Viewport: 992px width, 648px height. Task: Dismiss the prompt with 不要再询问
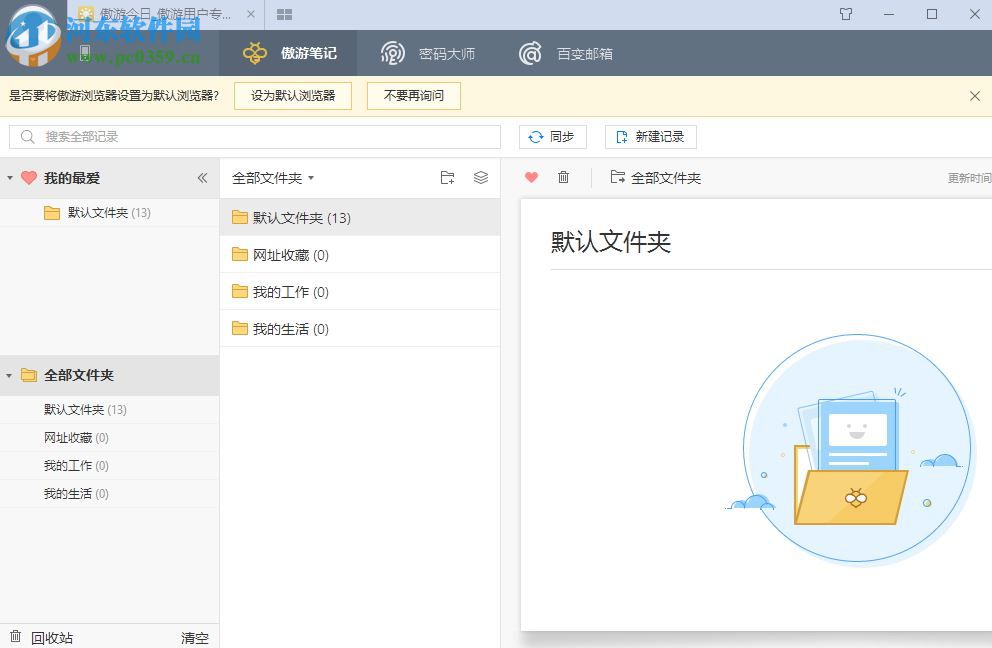click(413, 96)
